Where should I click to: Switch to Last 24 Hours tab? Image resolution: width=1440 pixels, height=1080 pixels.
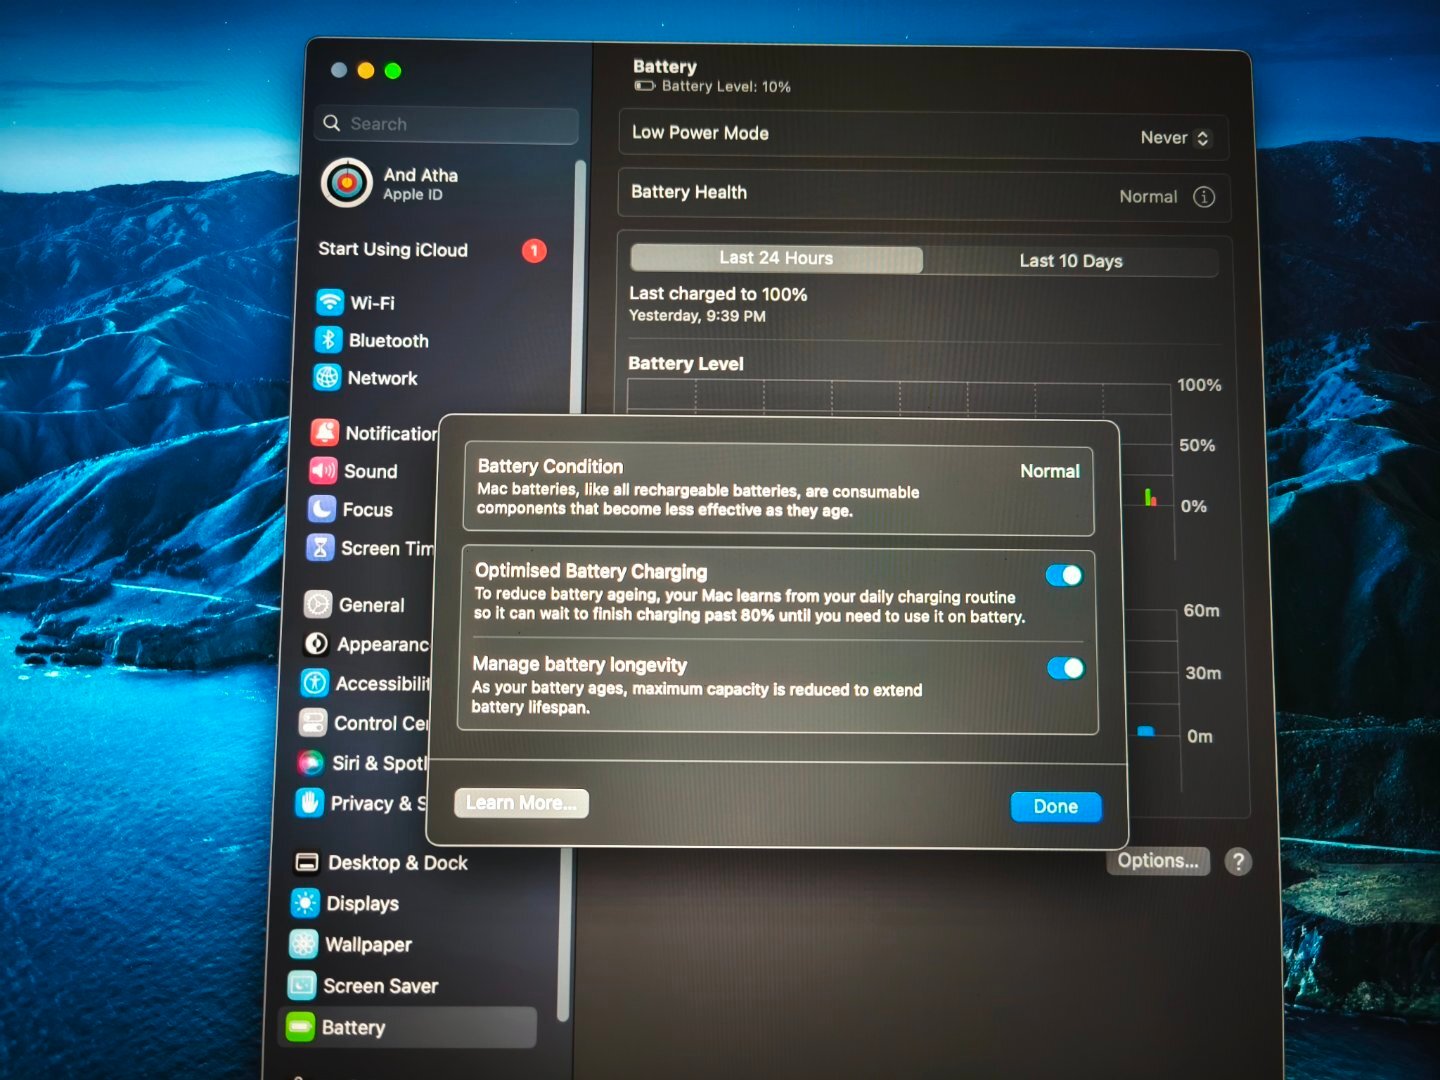coord(776,258)
